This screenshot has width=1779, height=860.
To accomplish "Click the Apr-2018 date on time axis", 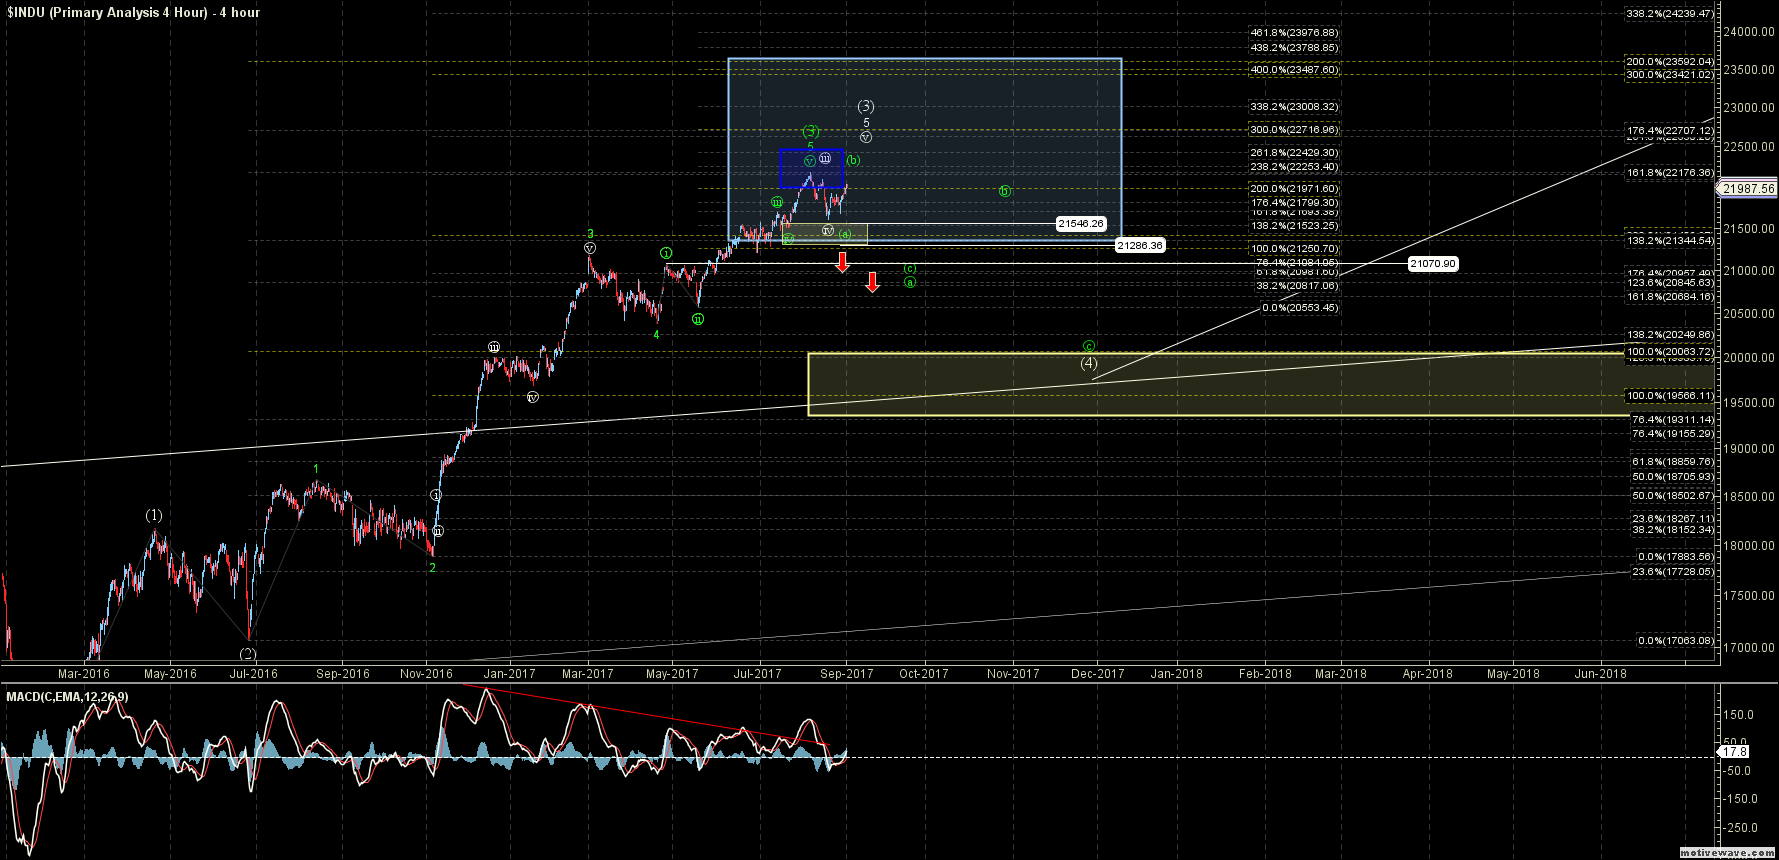I will (1428, 674).
